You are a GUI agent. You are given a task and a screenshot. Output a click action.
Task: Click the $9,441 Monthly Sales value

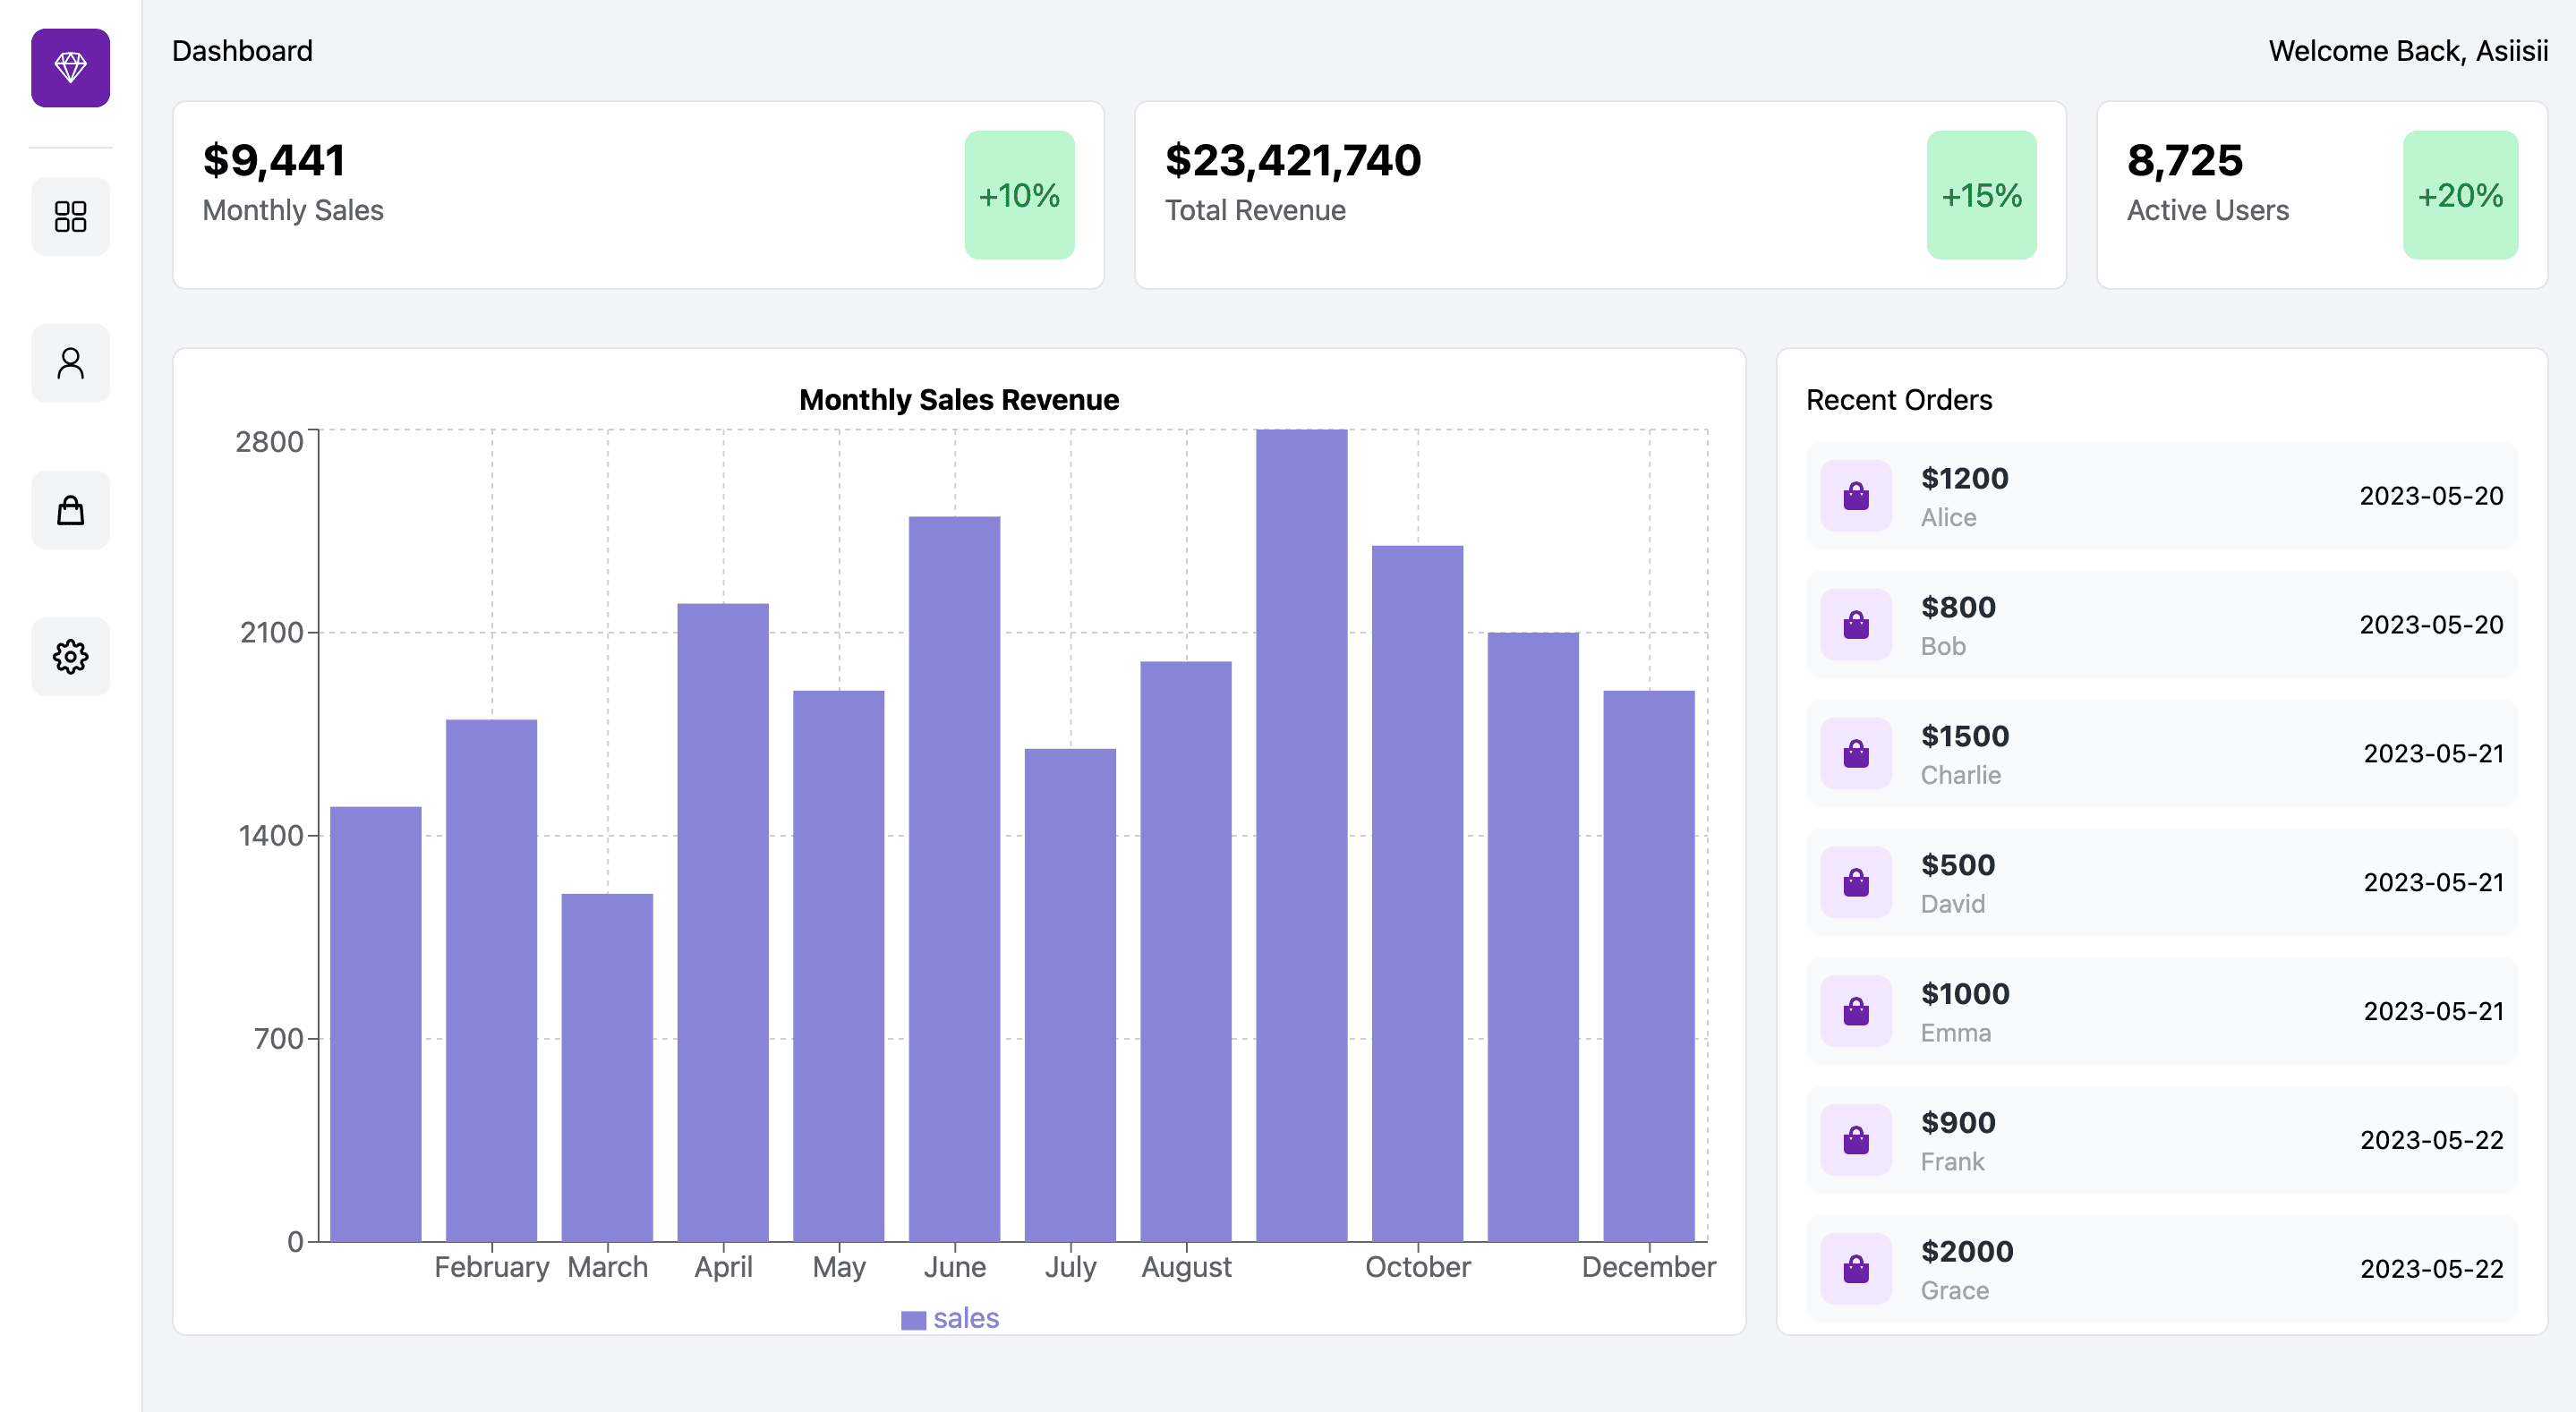click(x=274, y=160)
